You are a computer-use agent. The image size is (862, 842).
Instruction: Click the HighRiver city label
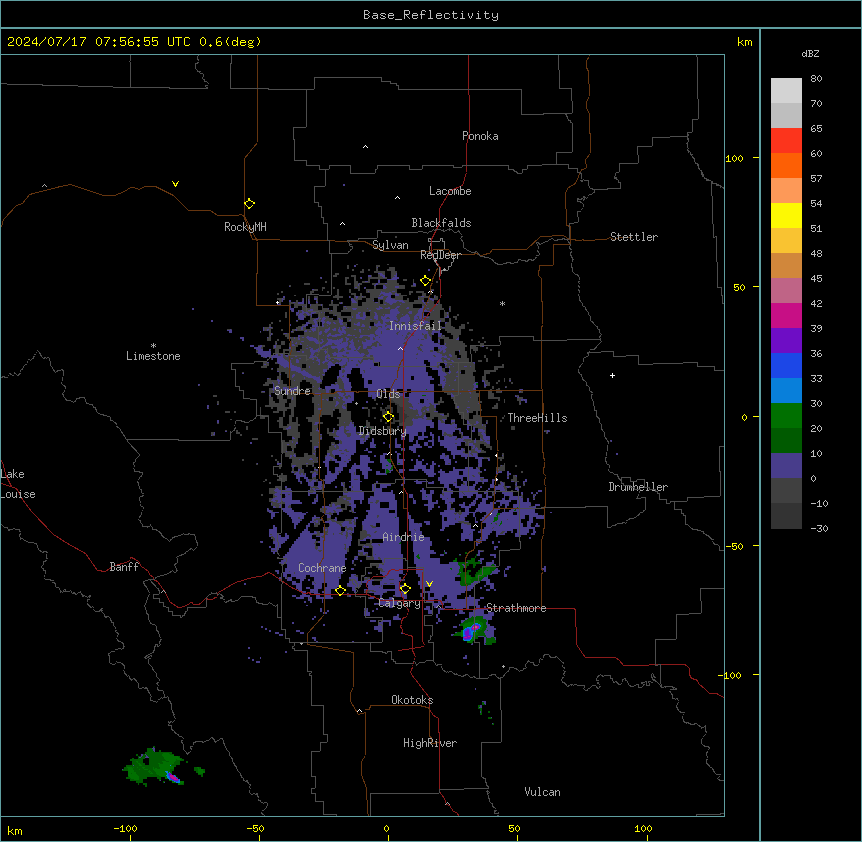(x=430, y=743)
